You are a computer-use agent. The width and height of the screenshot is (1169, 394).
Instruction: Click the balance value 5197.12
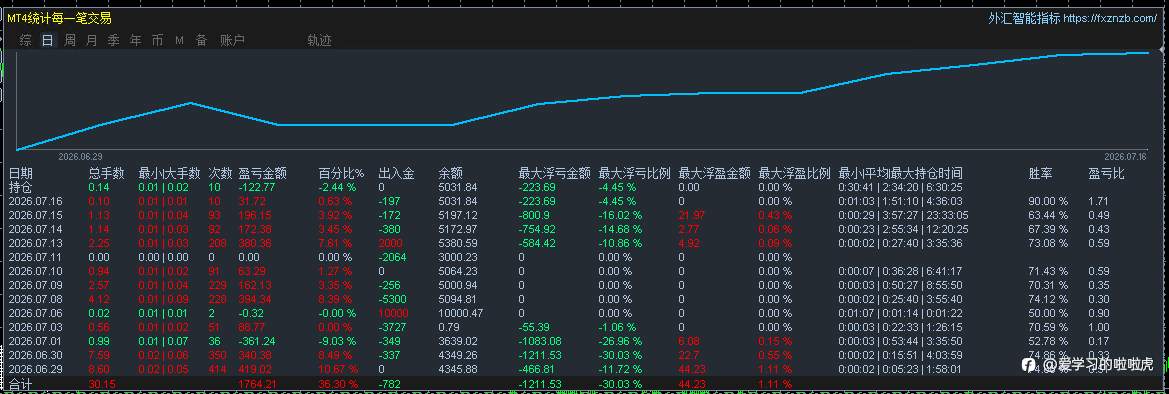(458, 215)
